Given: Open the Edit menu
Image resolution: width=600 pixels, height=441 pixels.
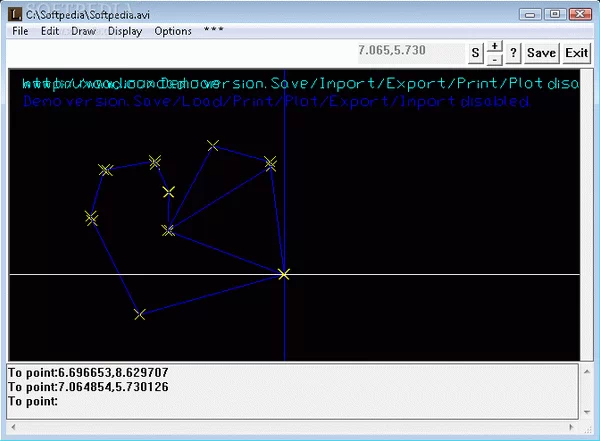Looking at the screenshot, I should click(x=50, y=31).
